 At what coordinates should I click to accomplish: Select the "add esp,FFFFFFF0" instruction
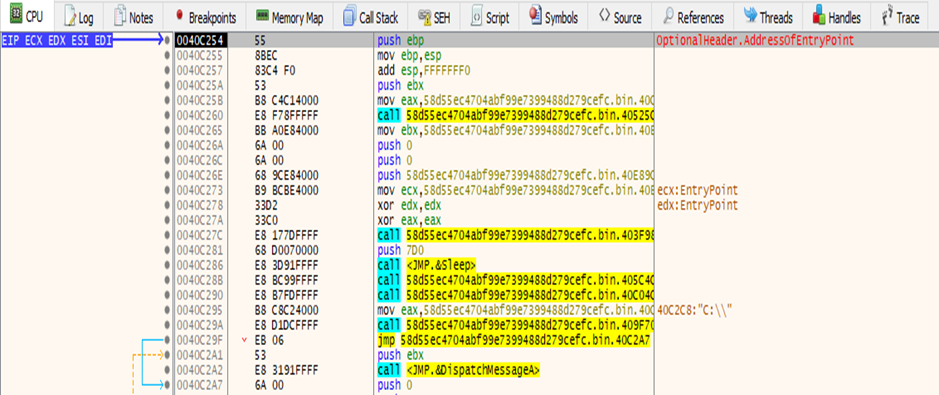pos(424,70)
